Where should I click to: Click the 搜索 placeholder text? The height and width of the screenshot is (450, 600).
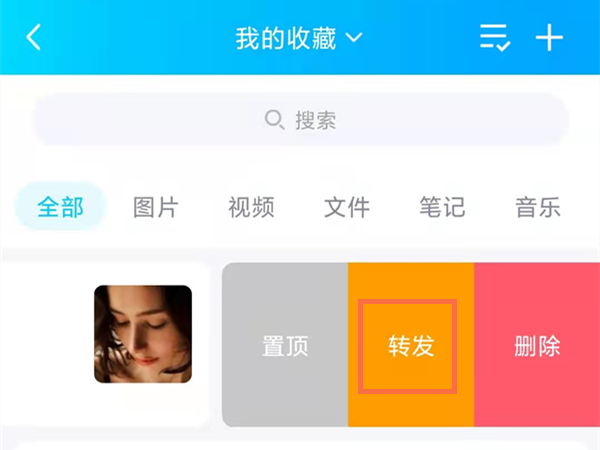[x=315, y=121]
